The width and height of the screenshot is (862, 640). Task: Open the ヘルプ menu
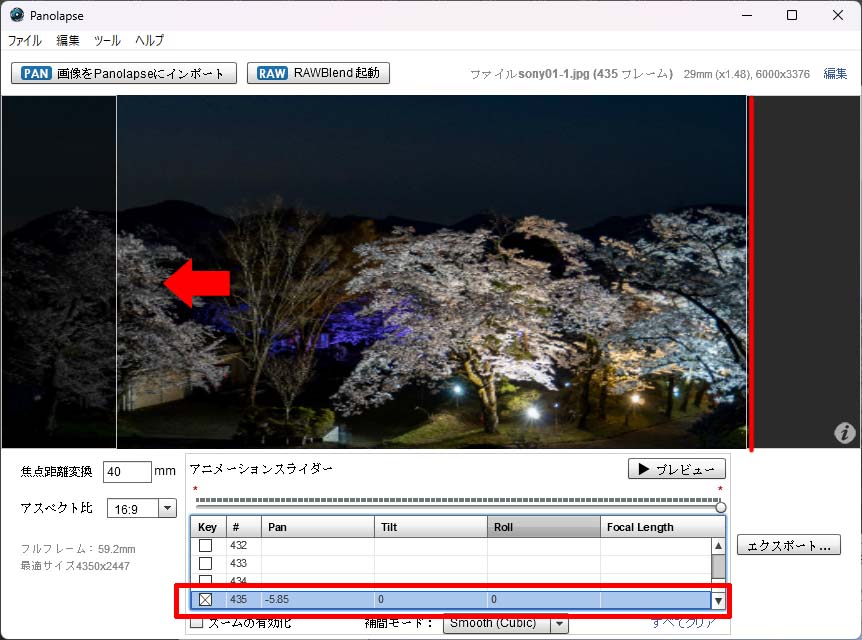[149, 41]
